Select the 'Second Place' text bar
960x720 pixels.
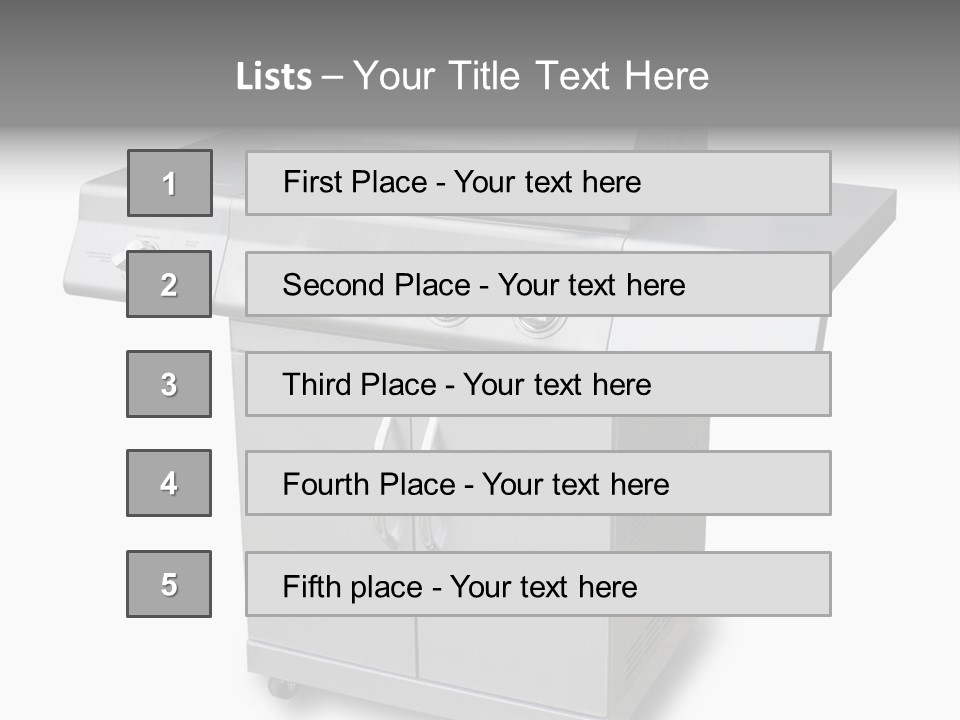(x=538, y=284)
